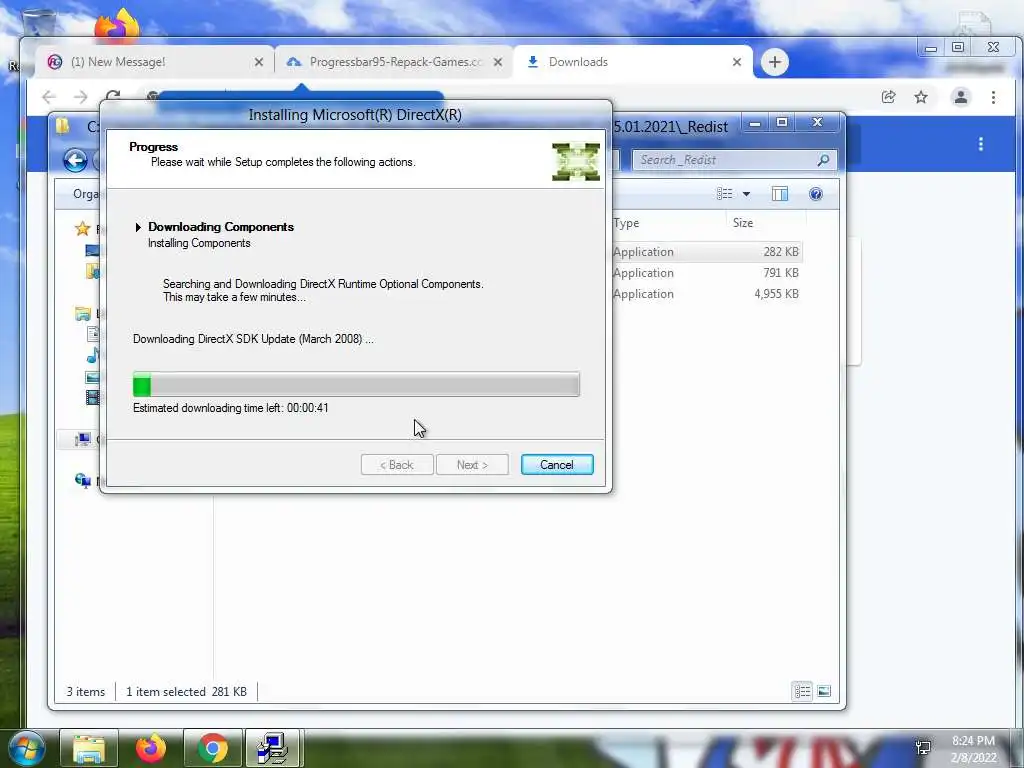This screenshot has width=1024, height=768.
Task: Close the Downloads tab
Action: click(737, 62)
